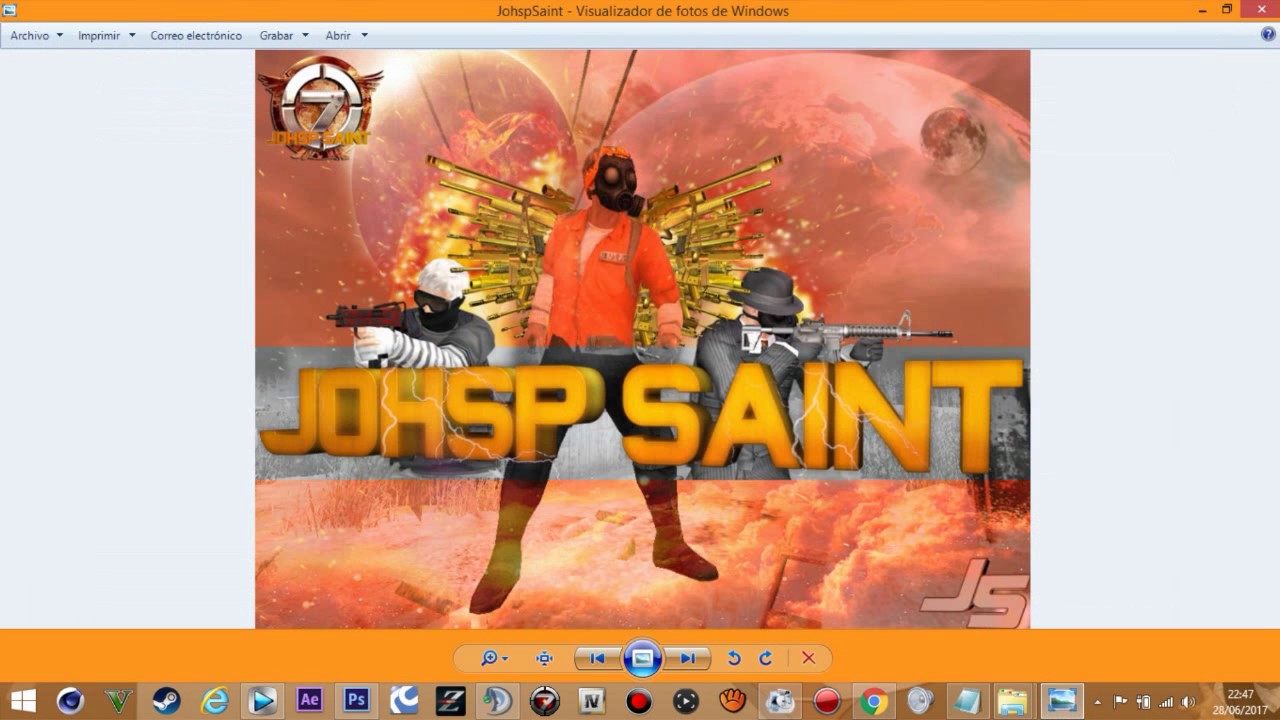This screenshot has width=1280, height=720.
Task: Rotate the photo counterclockwise
Action: coord(734,658)
